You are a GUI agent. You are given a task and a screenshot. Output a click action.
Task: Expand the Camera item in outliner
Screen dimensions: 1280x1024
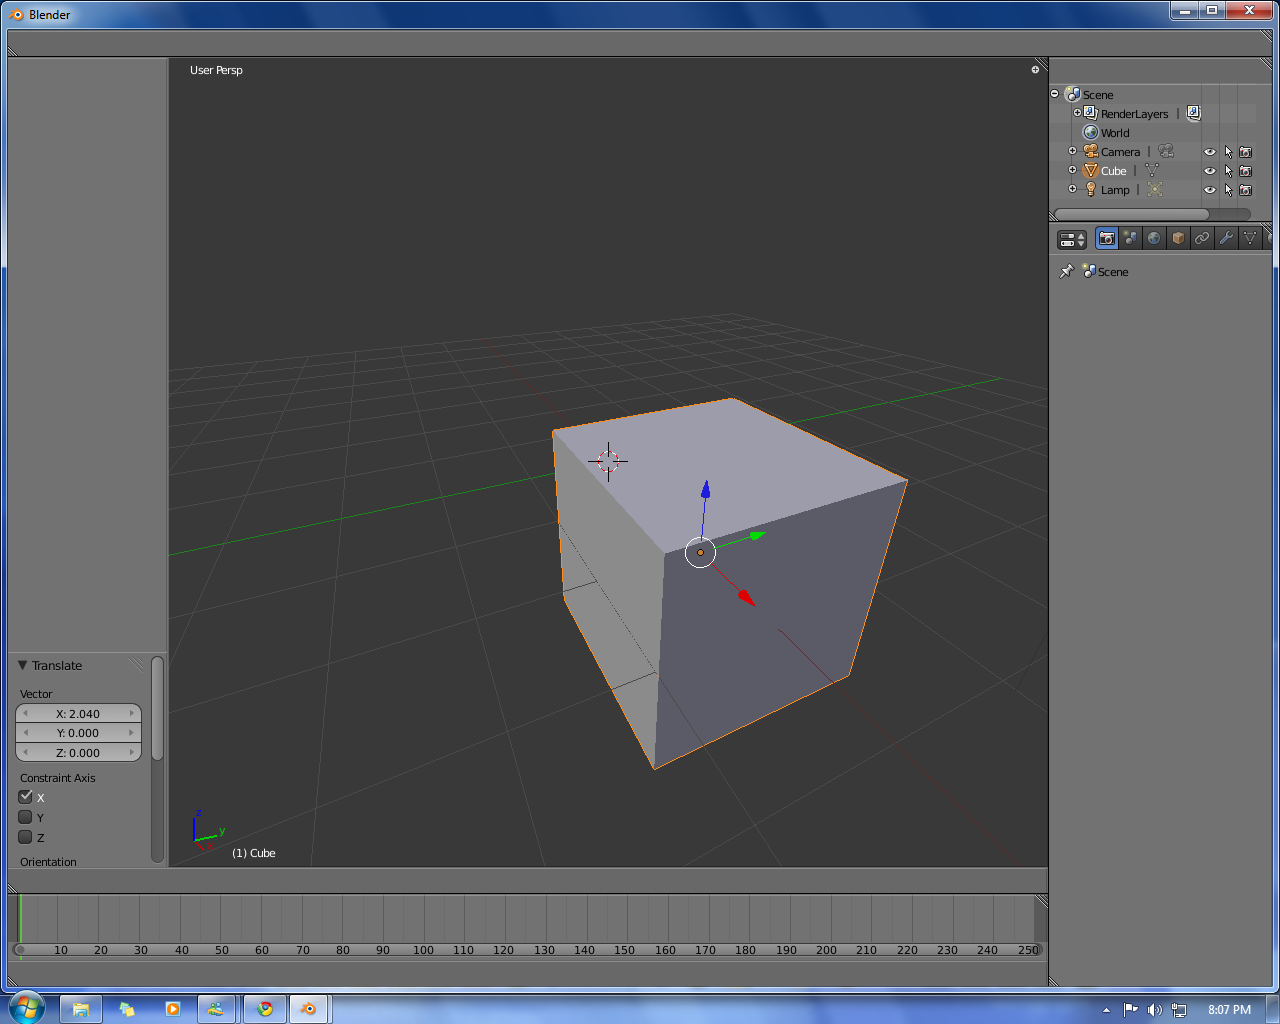(x=1072, y=151)
